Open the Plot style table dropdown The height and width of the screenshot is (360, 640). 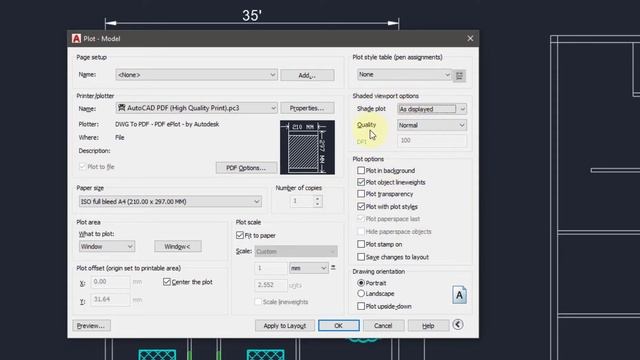(x=404, y=75)
